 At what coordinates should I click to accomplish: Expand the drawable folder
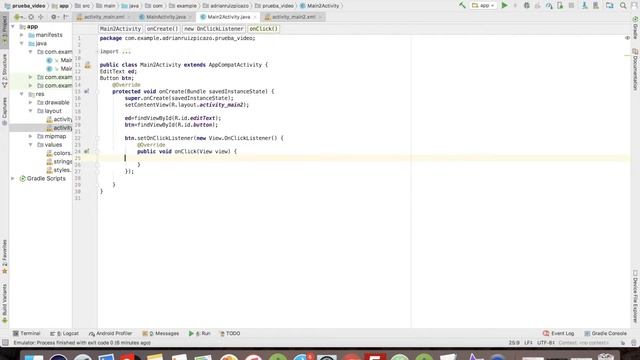31,102
